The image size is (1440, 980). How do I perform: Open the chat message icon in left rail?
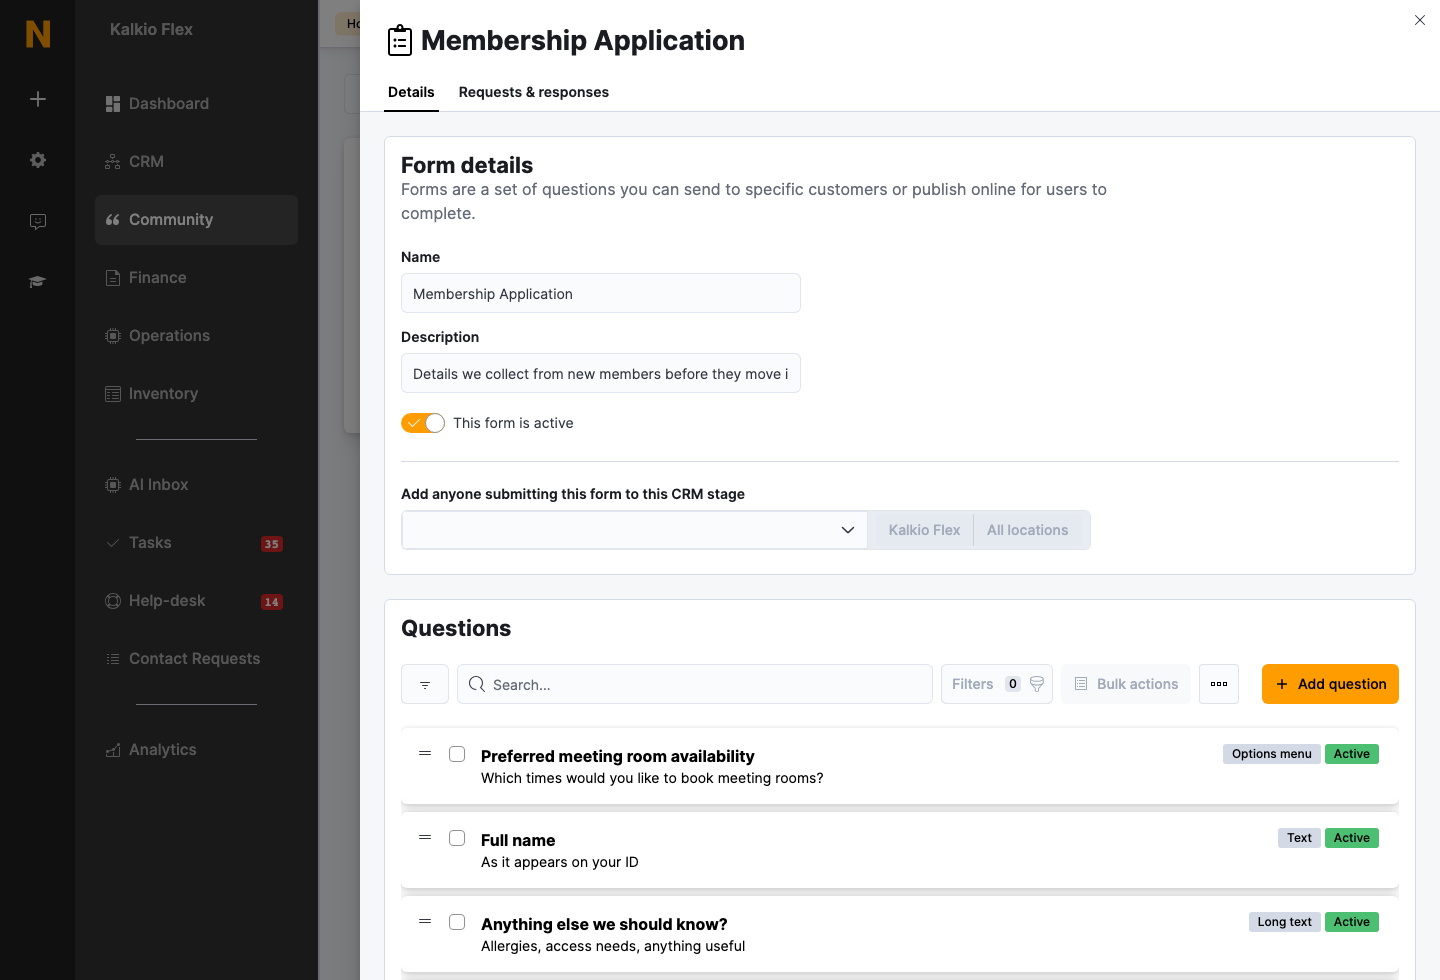pos(38,221)
